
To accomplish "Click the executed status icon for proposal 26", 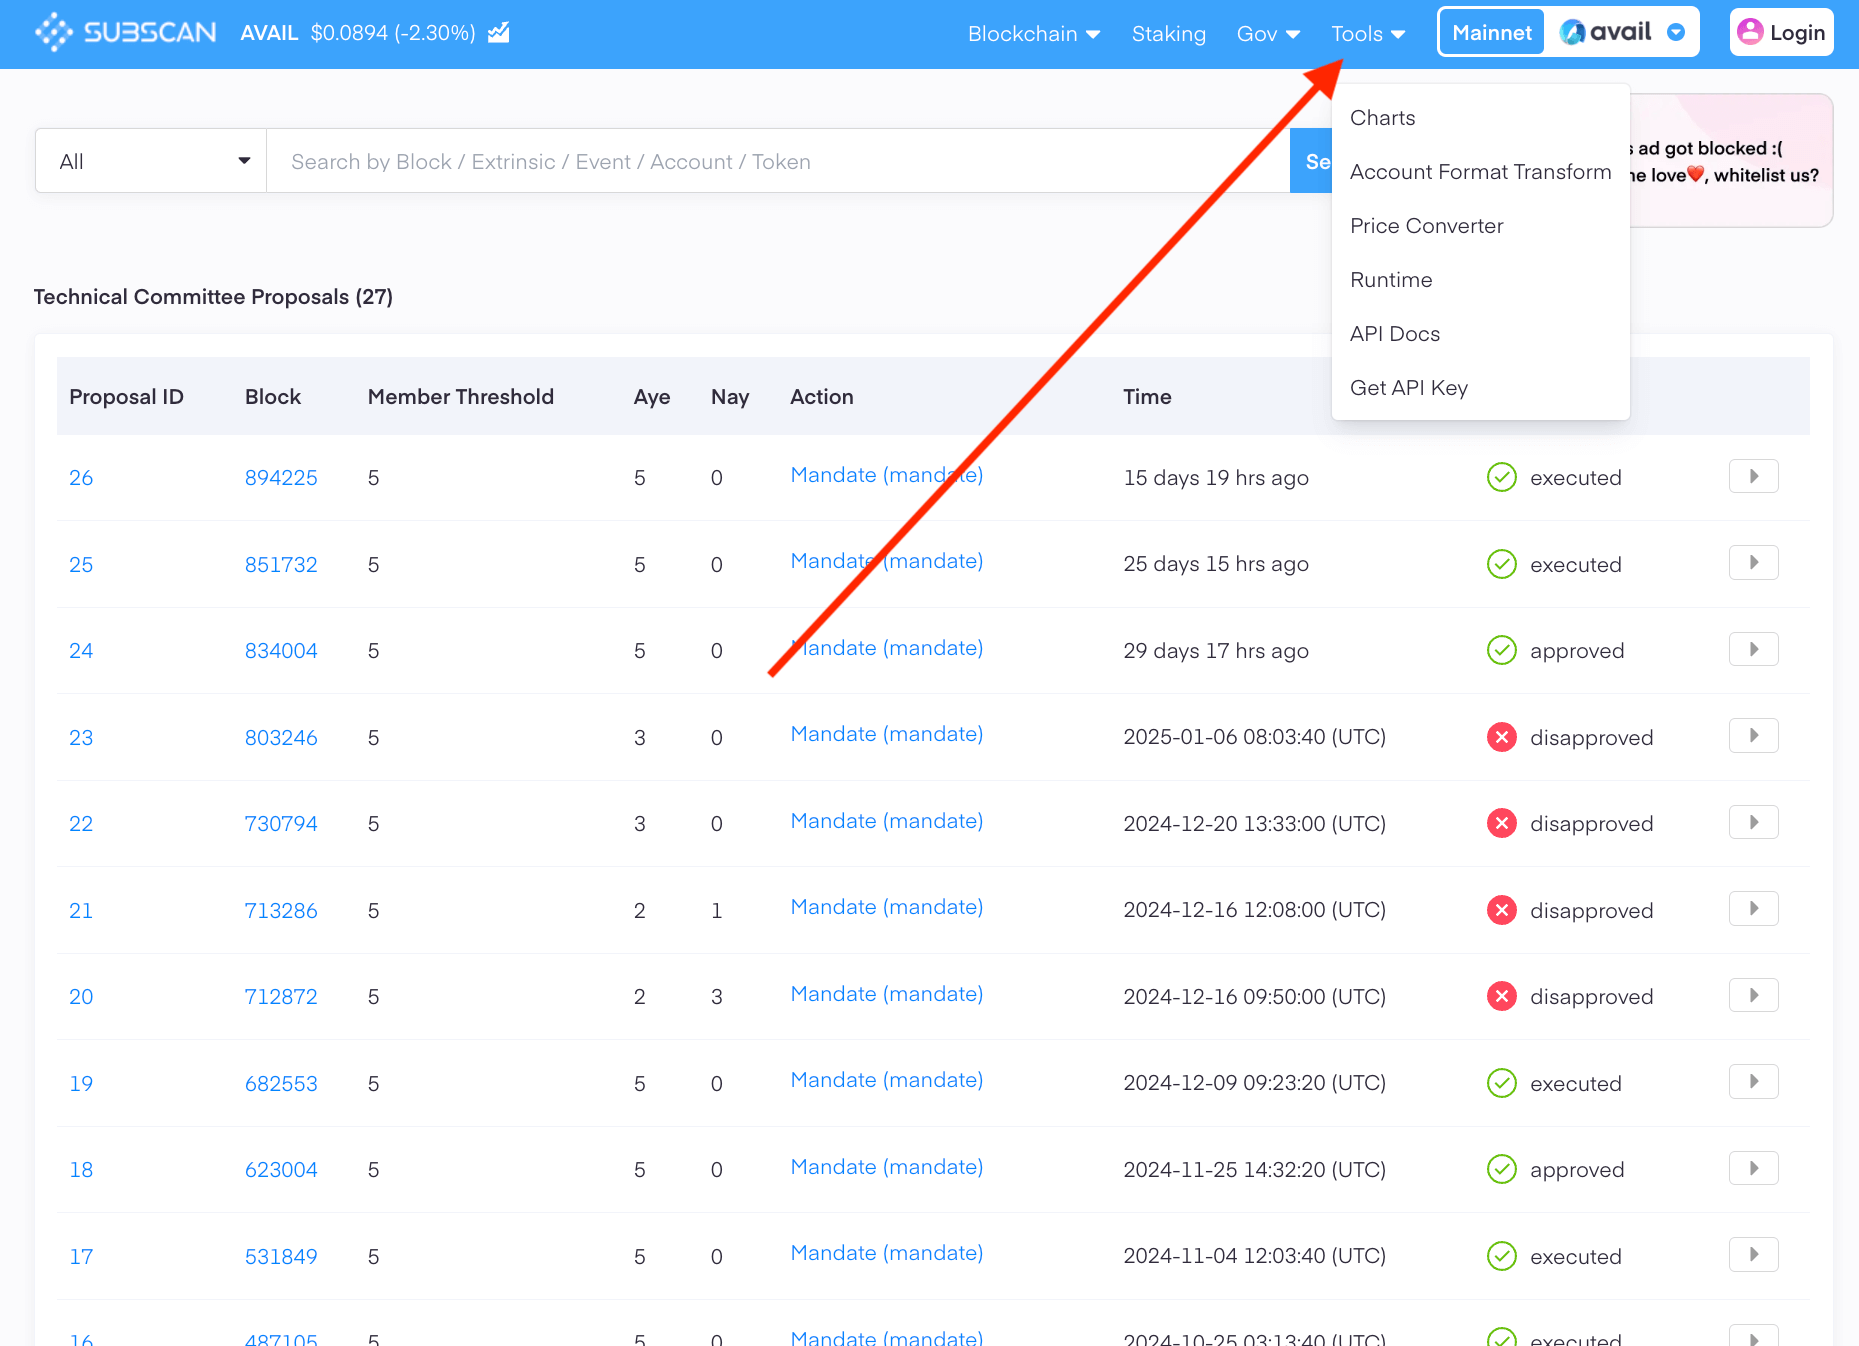I will tap(1501, 478).
